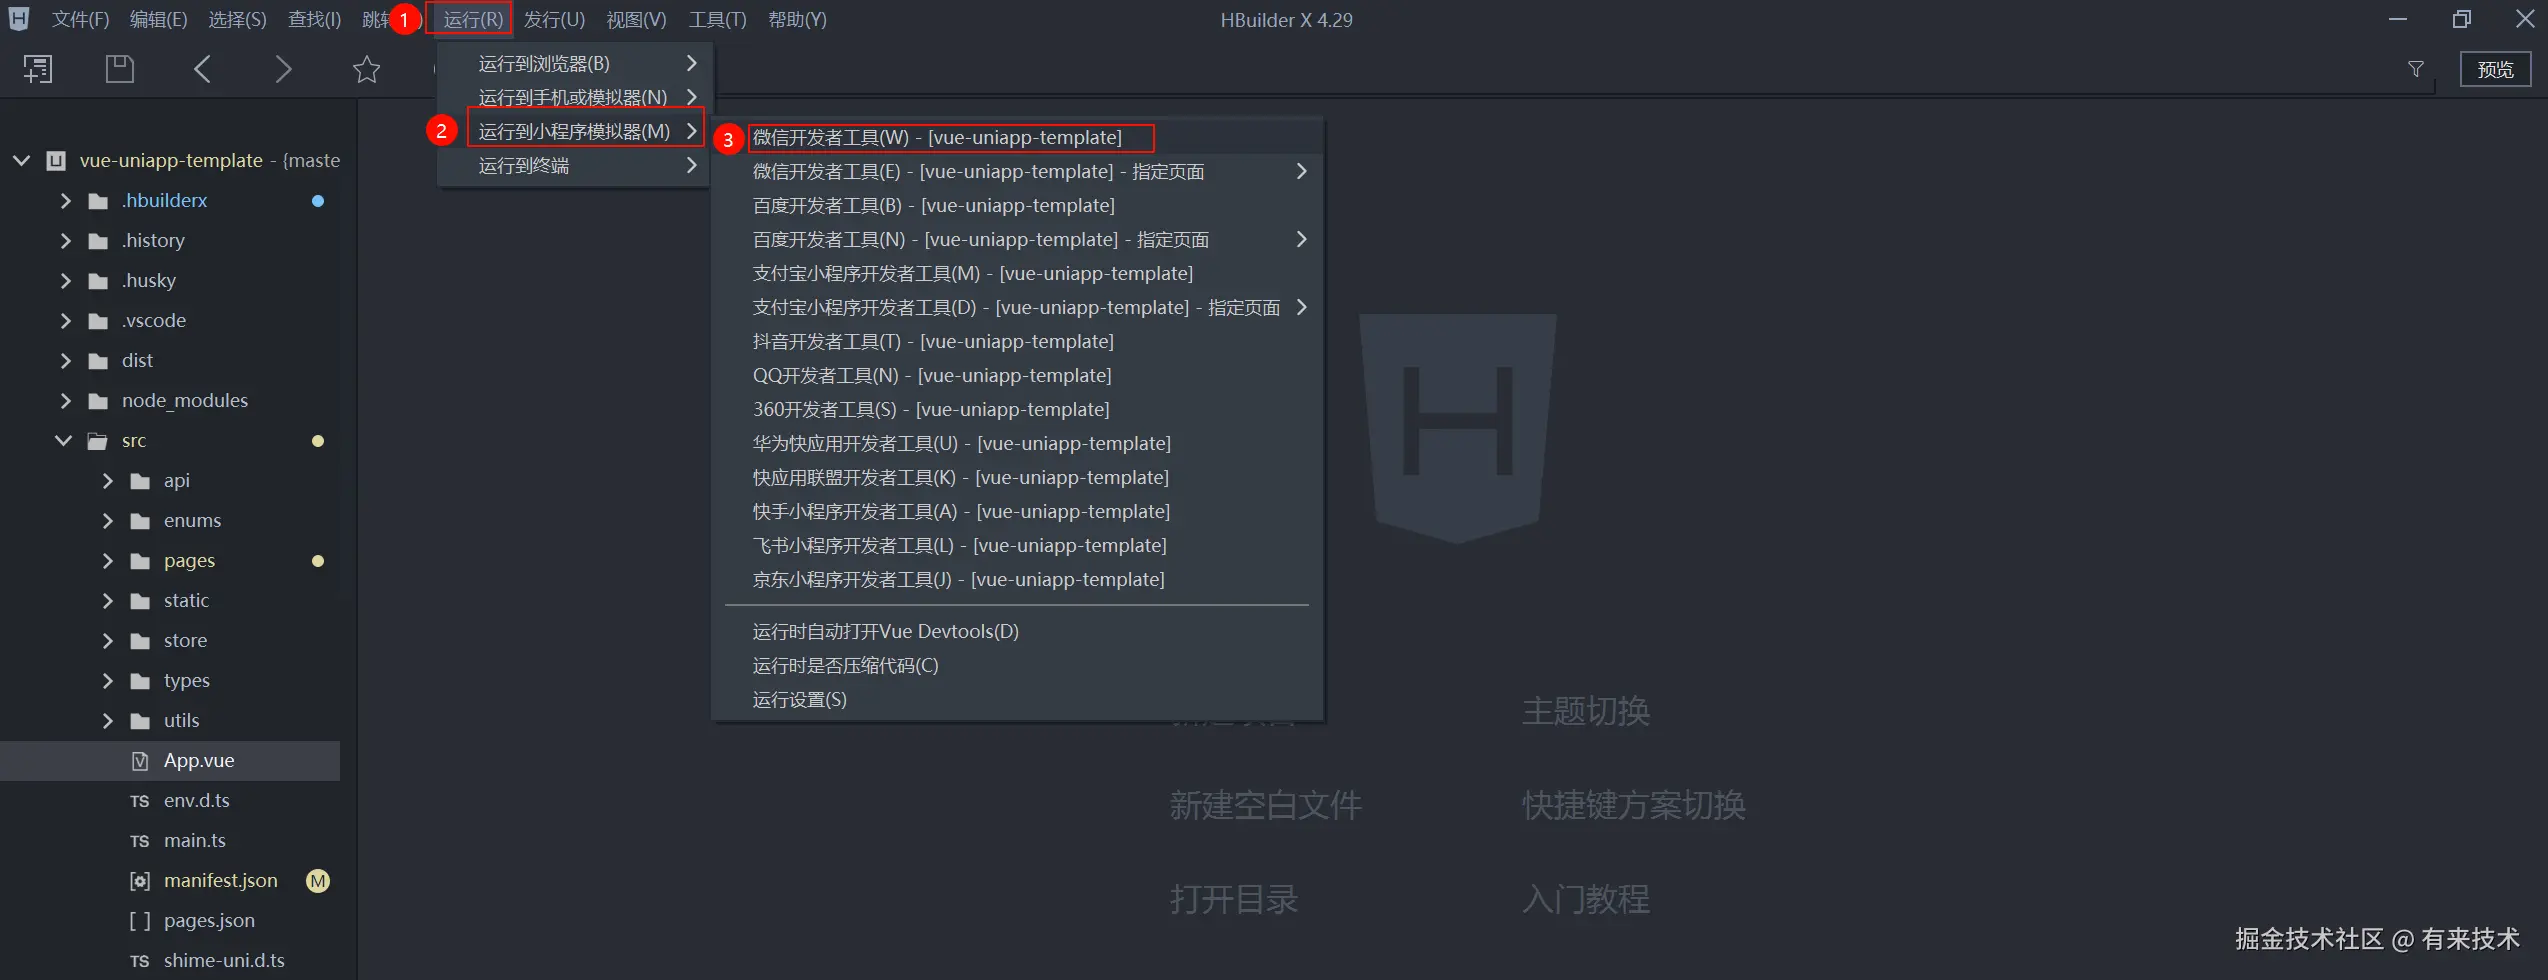Viewport: 2548px width, 980px height.
Task: Choose 运行到小程序模拟器(M) submenu
Action: click(x=574, y=131)
